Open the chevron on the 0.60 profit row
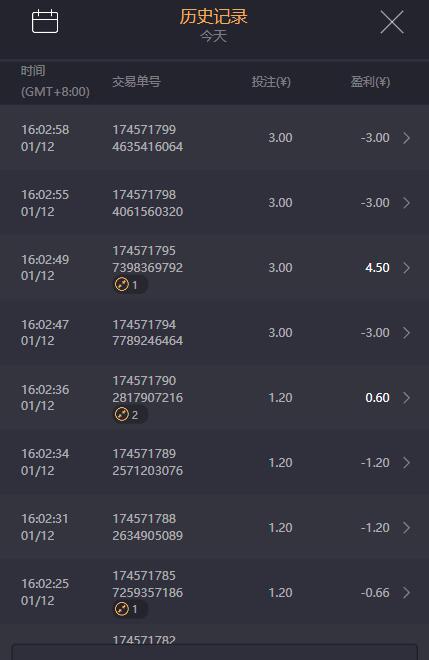Image resolution: width=429 pixels, height=660 pixels. click(x=406, y=397)
